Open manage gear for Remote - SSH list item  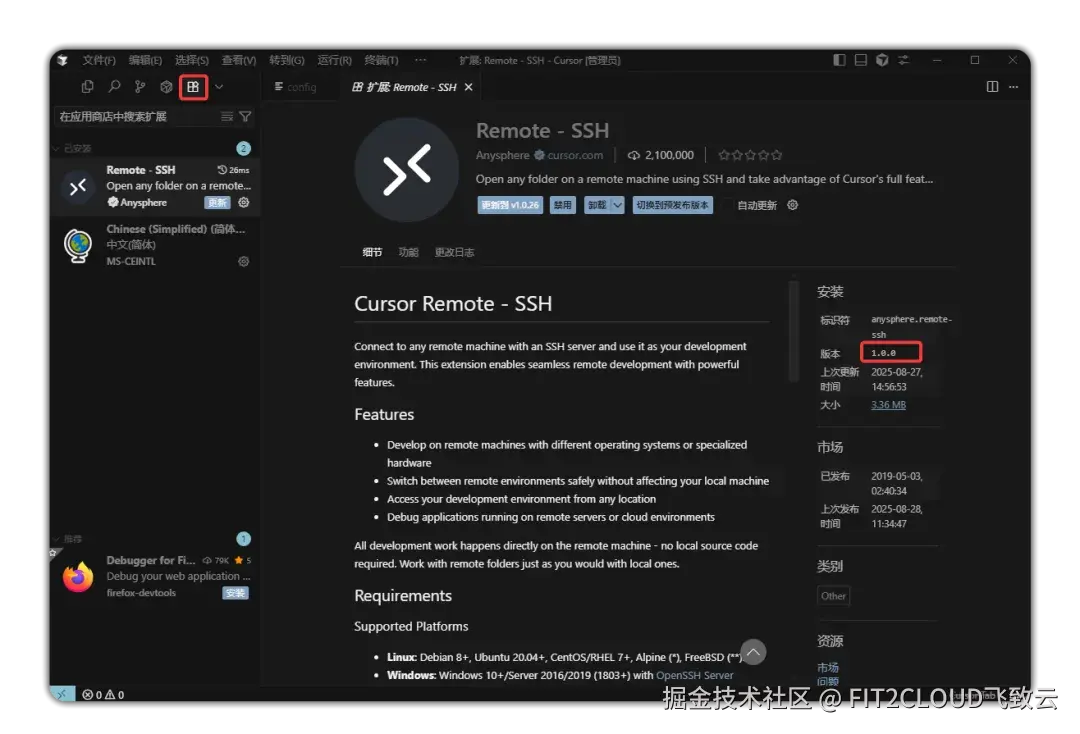tap(244, 202)
